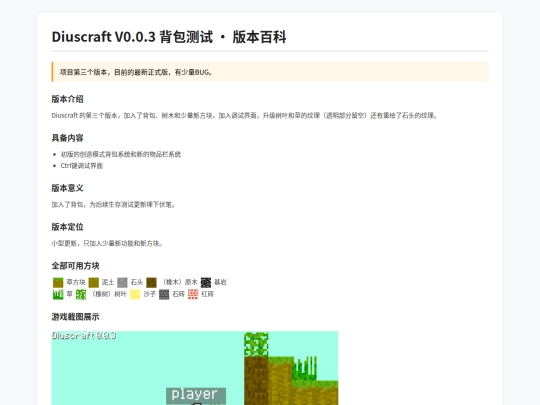The width and height of the screenshot is (540, 405).
Task: Click the label （橡木）原木
Action: tap(178, 282)
